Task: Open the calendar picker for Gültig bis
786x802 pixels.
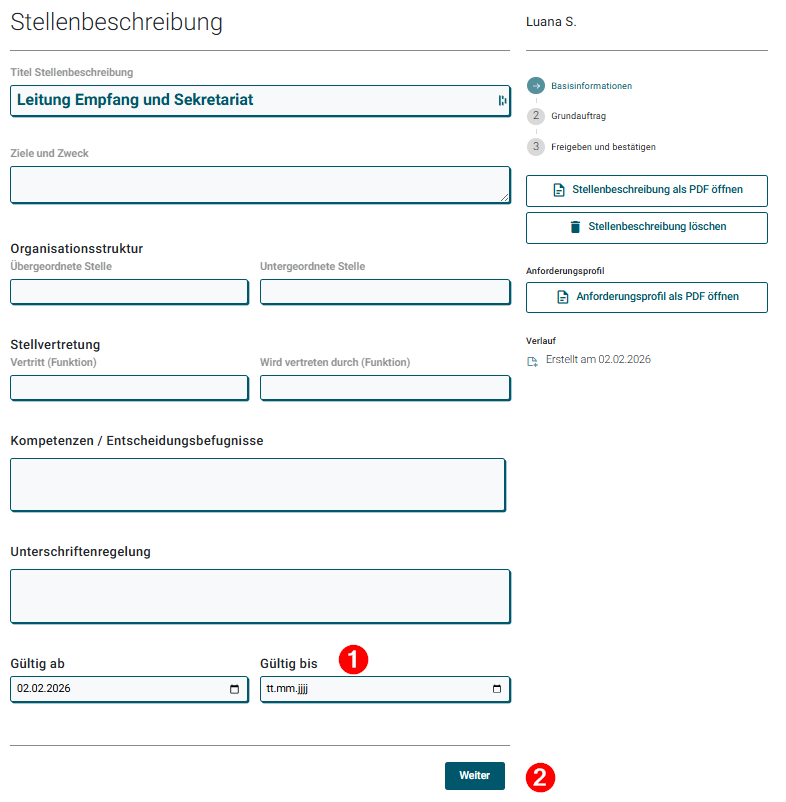Action: tap(495, 689)
